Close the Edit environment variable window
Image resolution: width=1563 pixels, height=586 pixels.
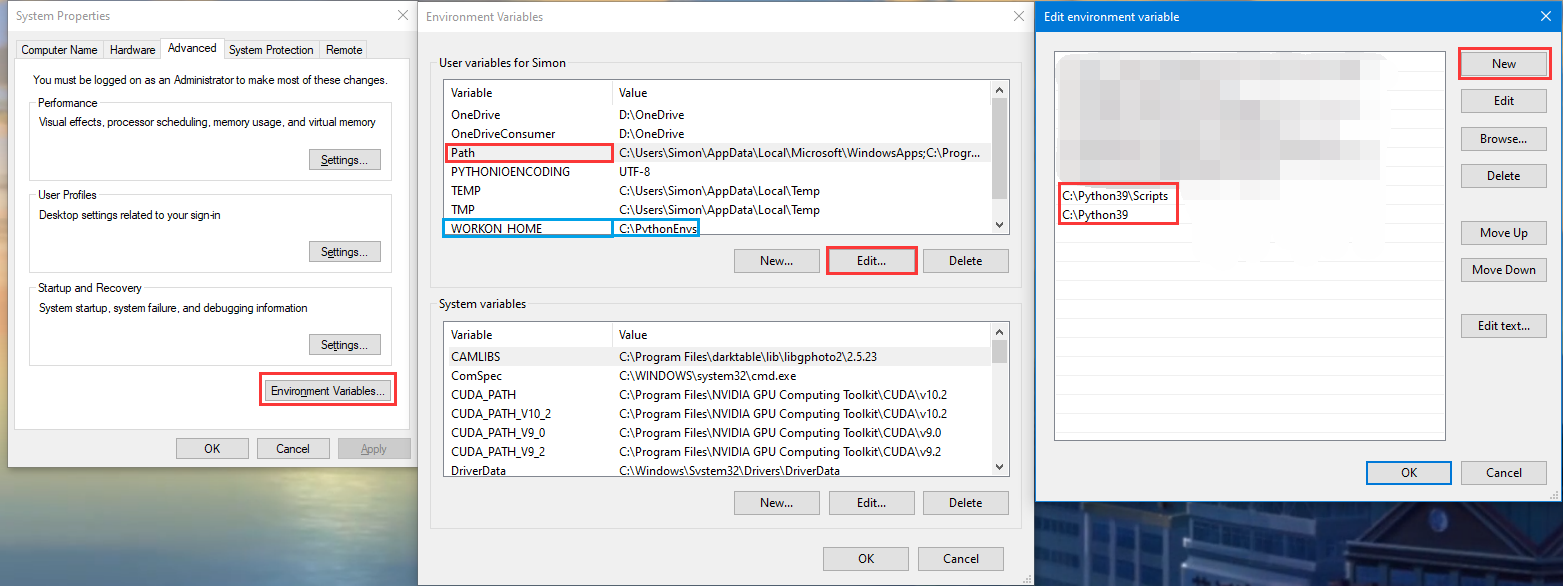click(1544, 16)
